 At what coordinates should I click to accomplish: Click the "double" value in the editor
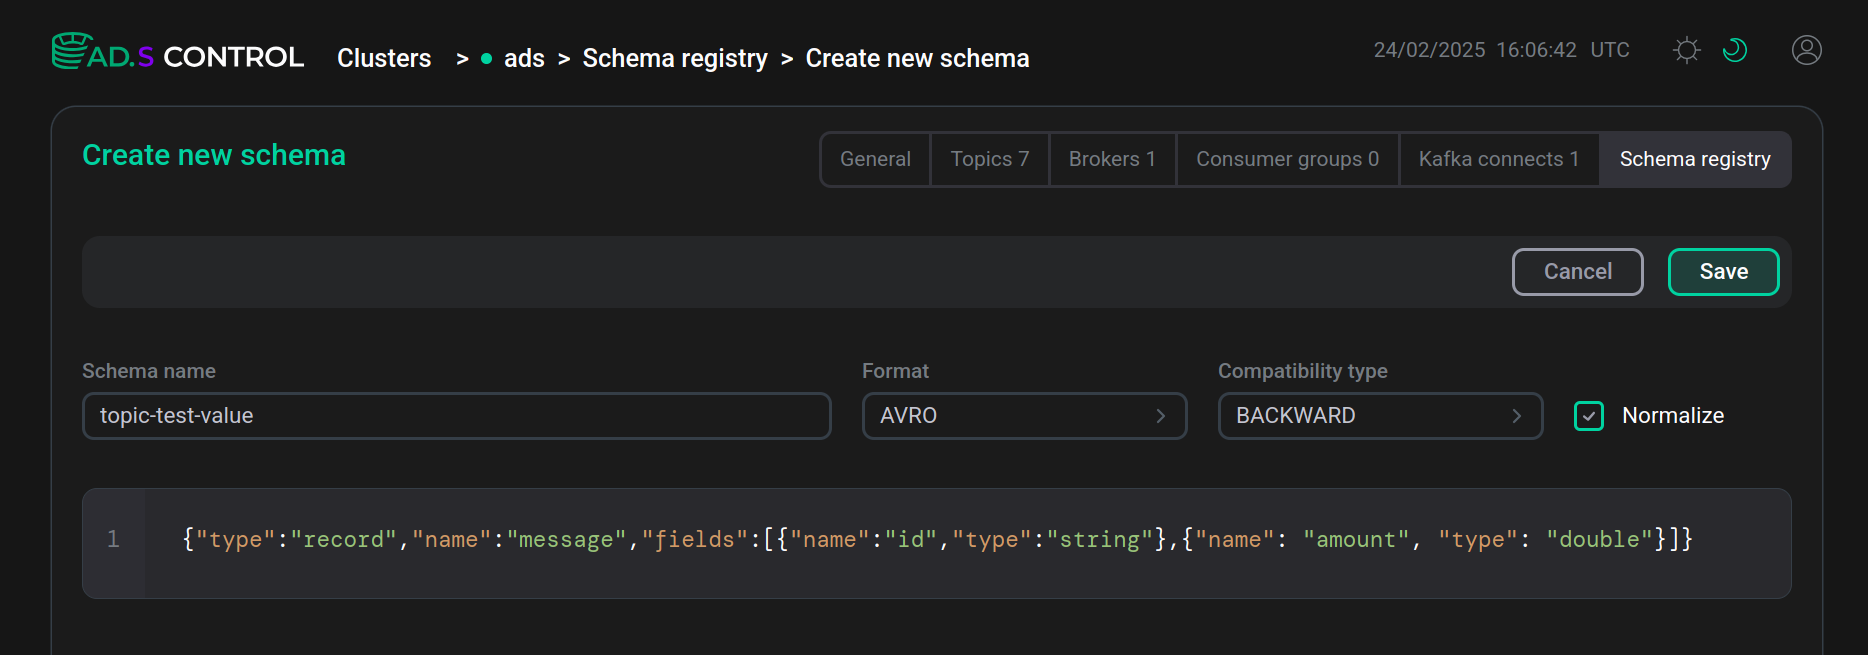pos(1599,540)
